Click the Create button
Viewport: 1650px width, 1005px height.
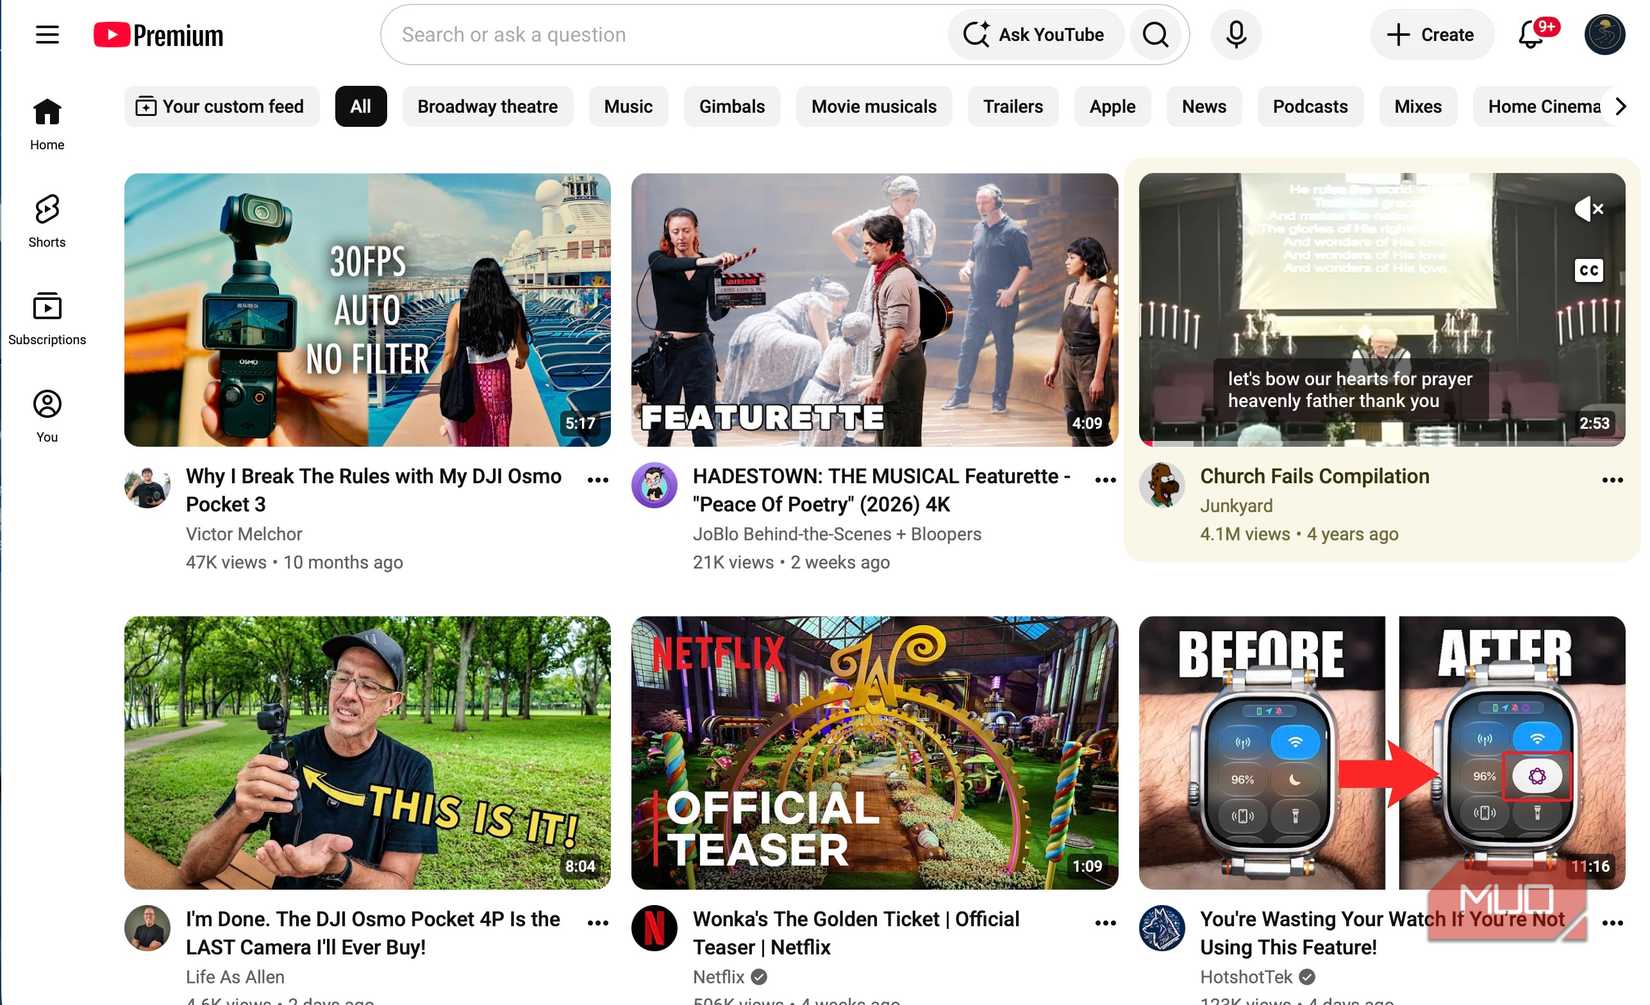(1431, 35)
